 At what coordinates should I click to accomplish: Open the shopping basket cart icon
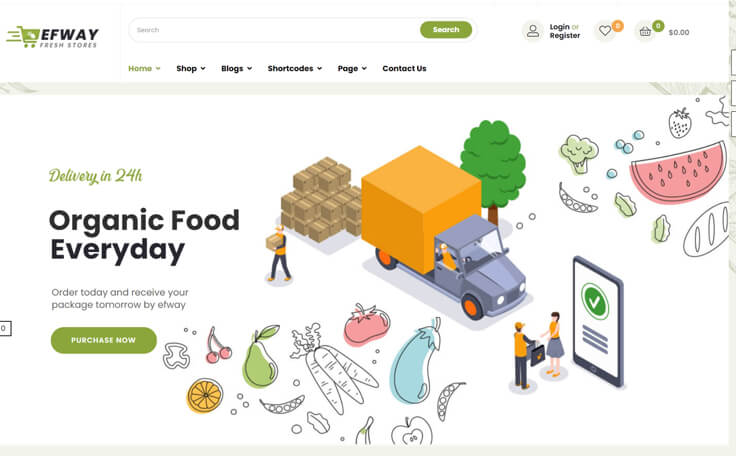tap(645, 31)
